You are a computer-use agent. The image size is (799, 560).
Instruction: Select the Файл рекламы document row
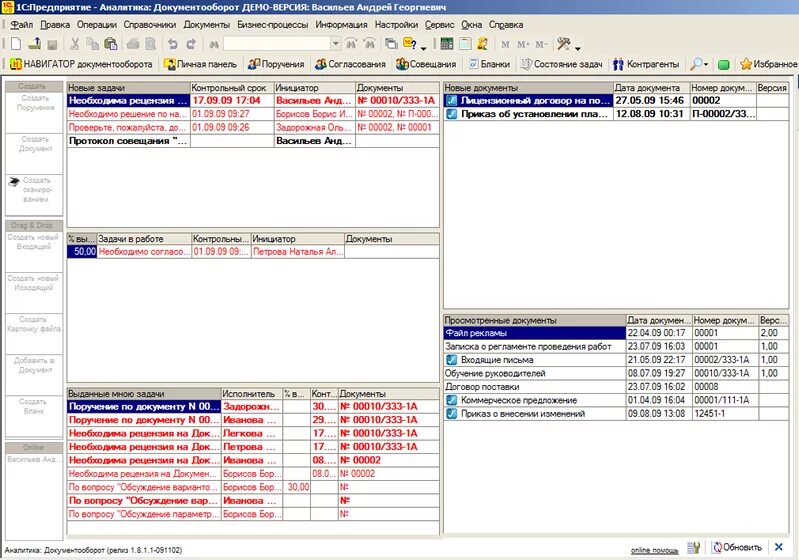pos(616,333)
